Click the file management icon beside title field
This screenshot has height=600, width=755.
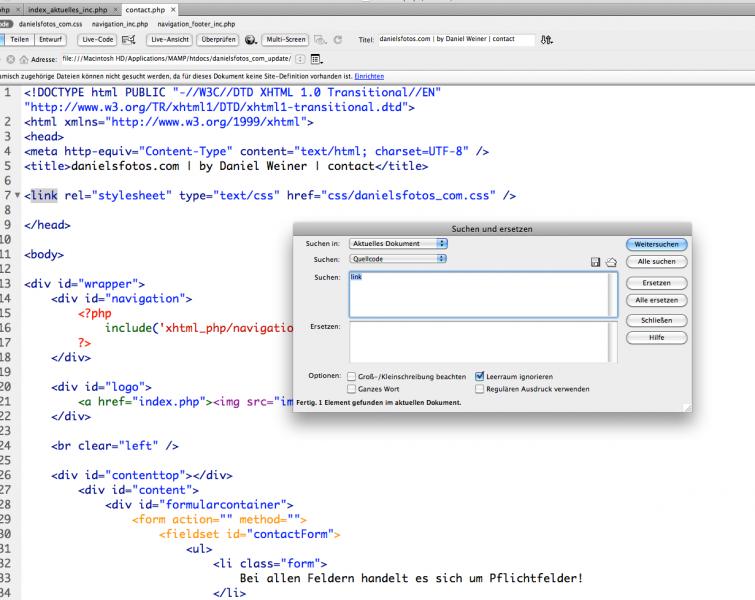coord(545,39)
